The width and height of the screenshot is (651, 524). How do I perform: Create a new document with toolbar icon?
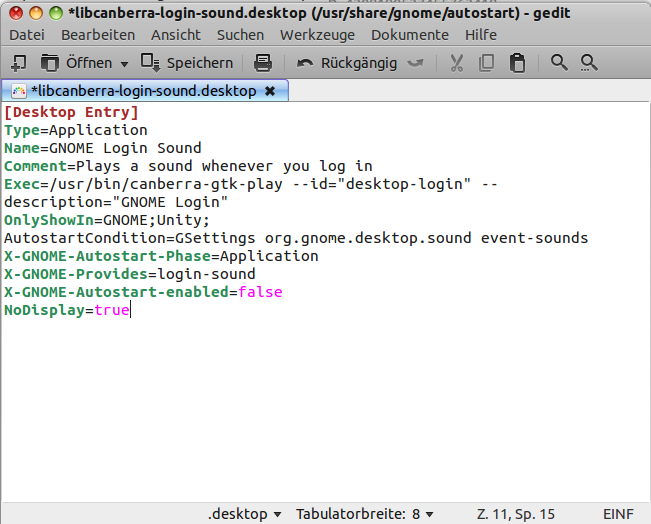coord(18,63)
